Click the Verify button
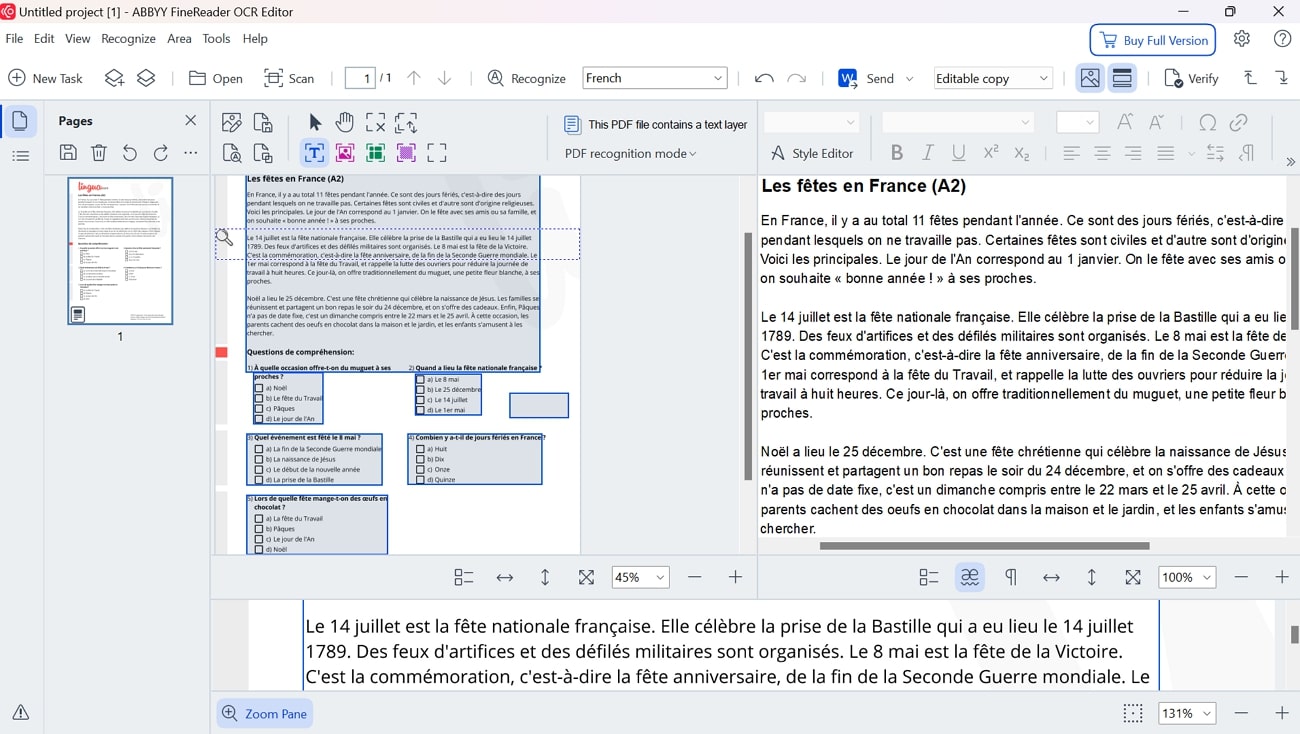Image resolution: width=1300 pixels, height=734 pixels. coord(1192,78)
